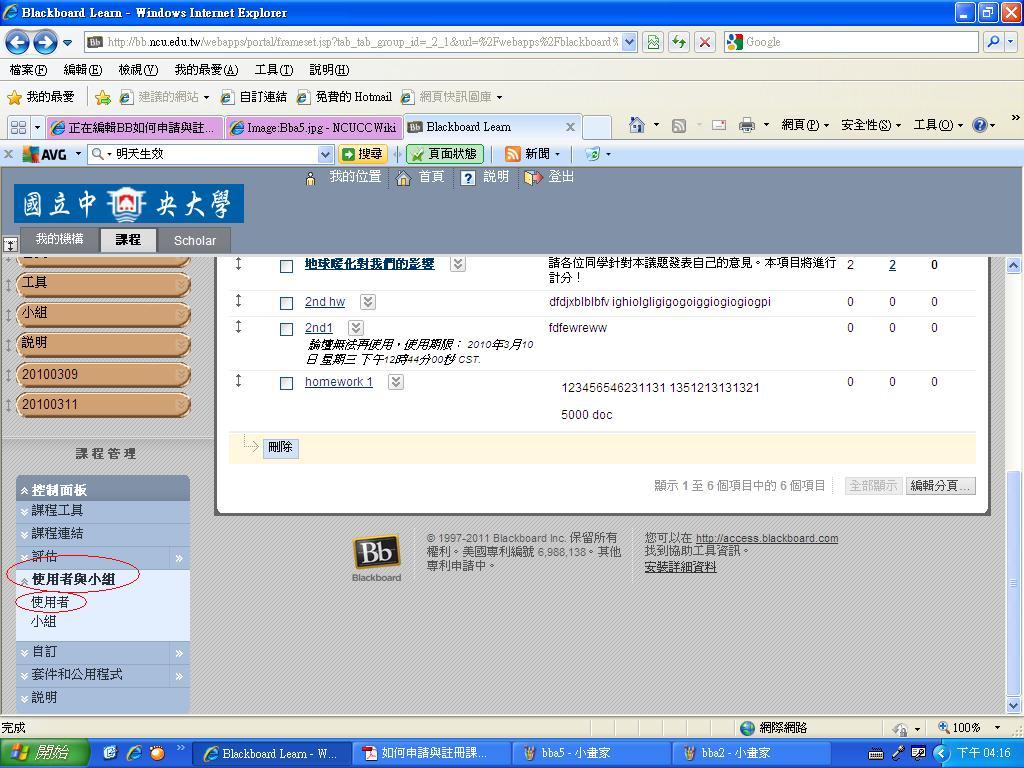The width and height of the screenshot is (1024, 768).
Task: Click the IE Refresh page icon
Action: (679, 42)
